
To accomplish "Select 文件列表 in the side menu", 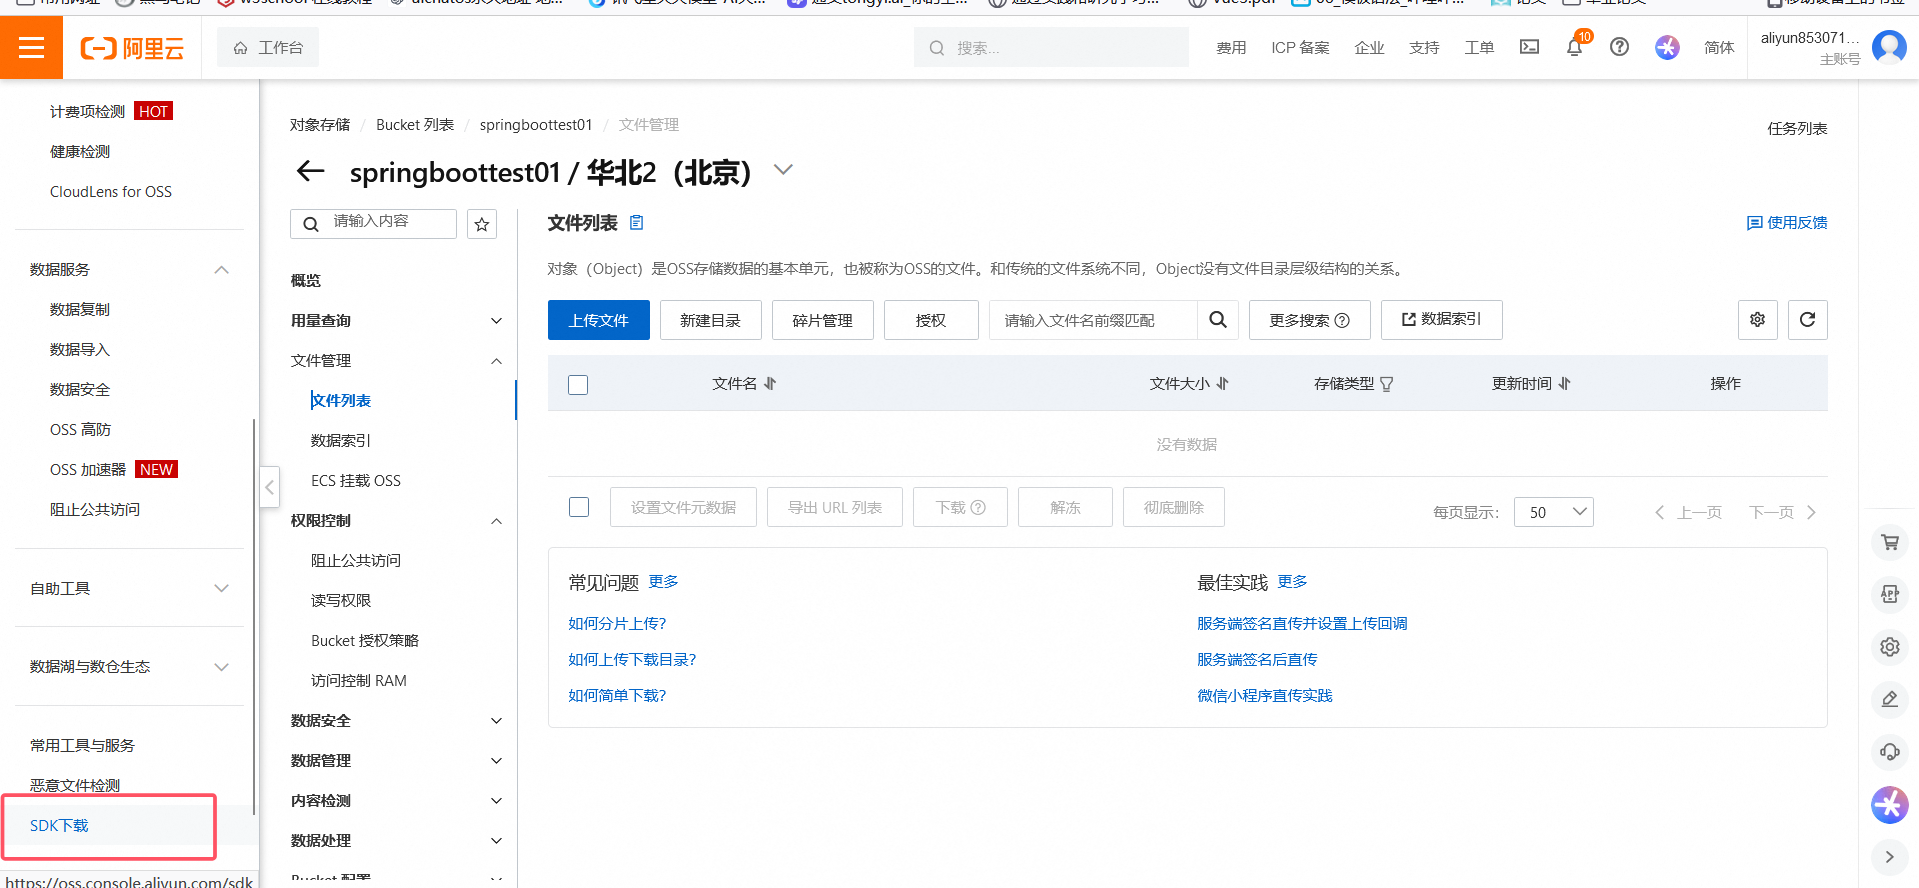I will pos(341,401).
